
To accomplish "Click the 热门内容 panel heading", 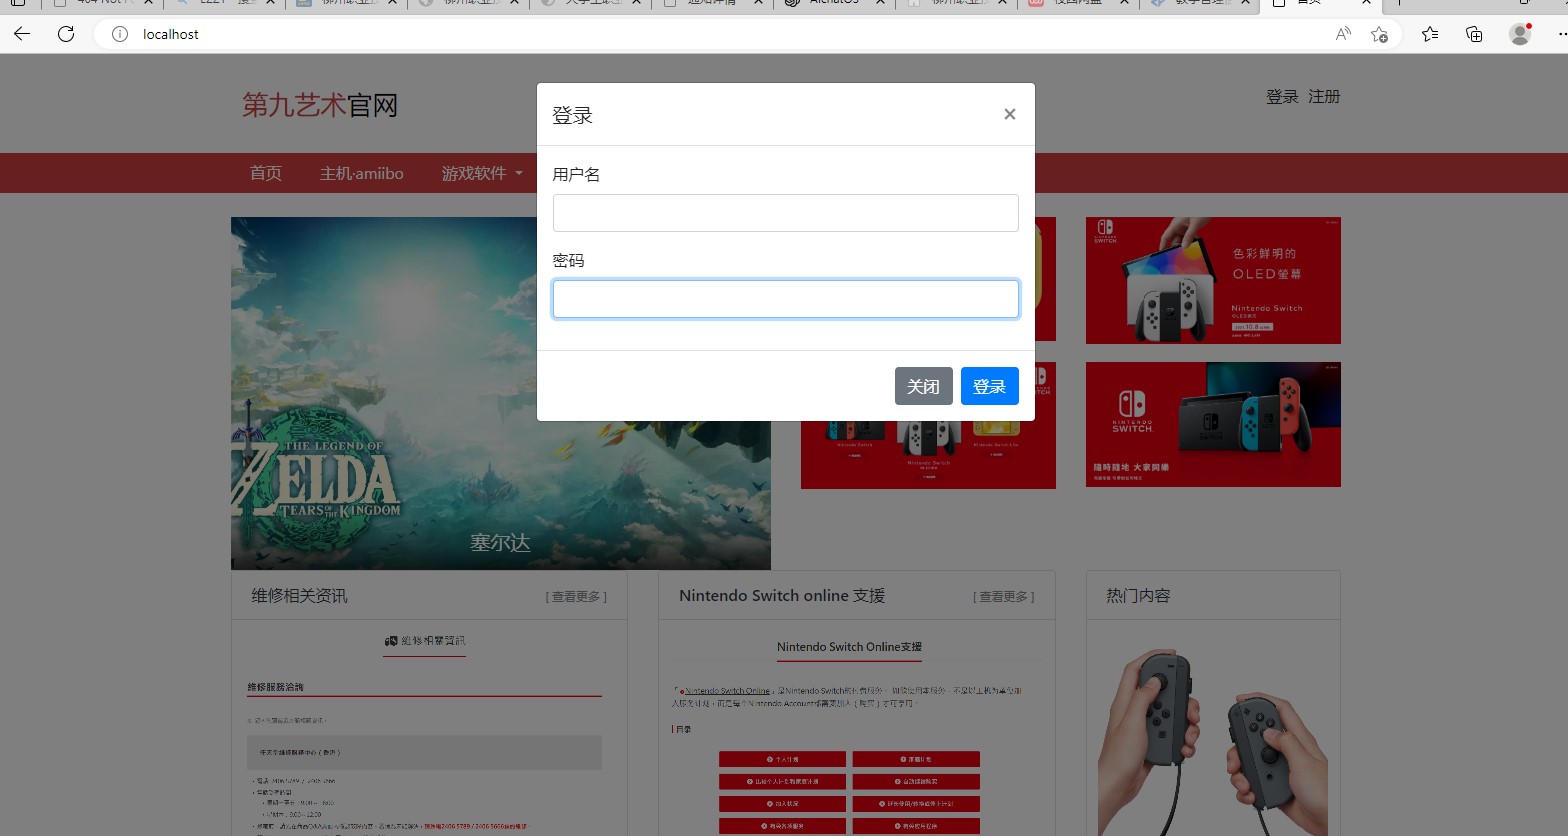I will click(x=1138, y=596).
